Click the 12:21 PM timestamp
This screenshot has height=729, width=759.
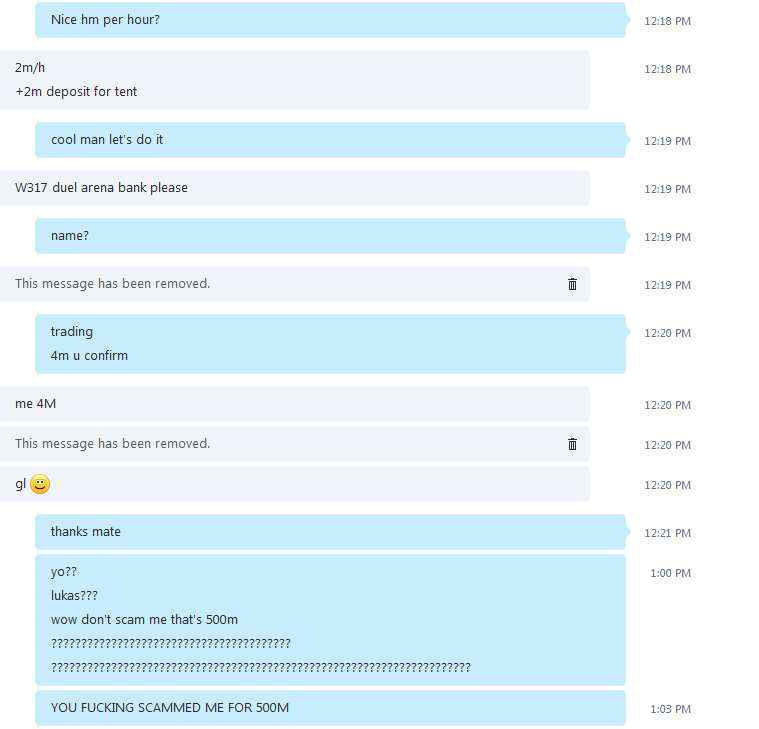click(667, 533)
